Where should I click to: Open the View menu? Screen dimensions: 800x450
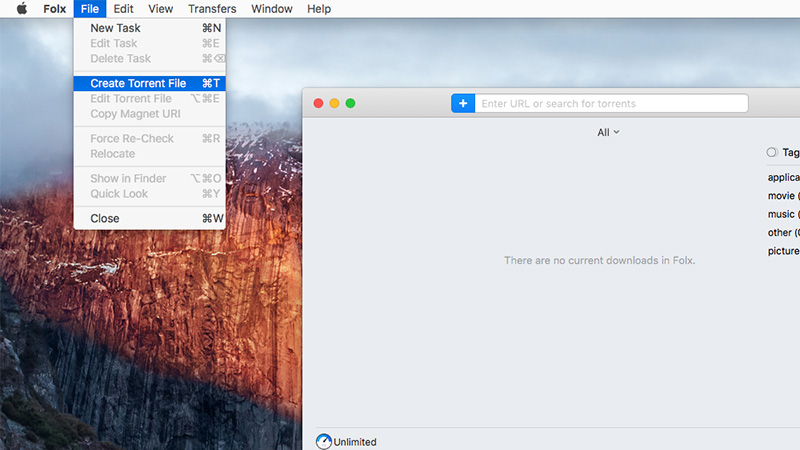[161, 9]
